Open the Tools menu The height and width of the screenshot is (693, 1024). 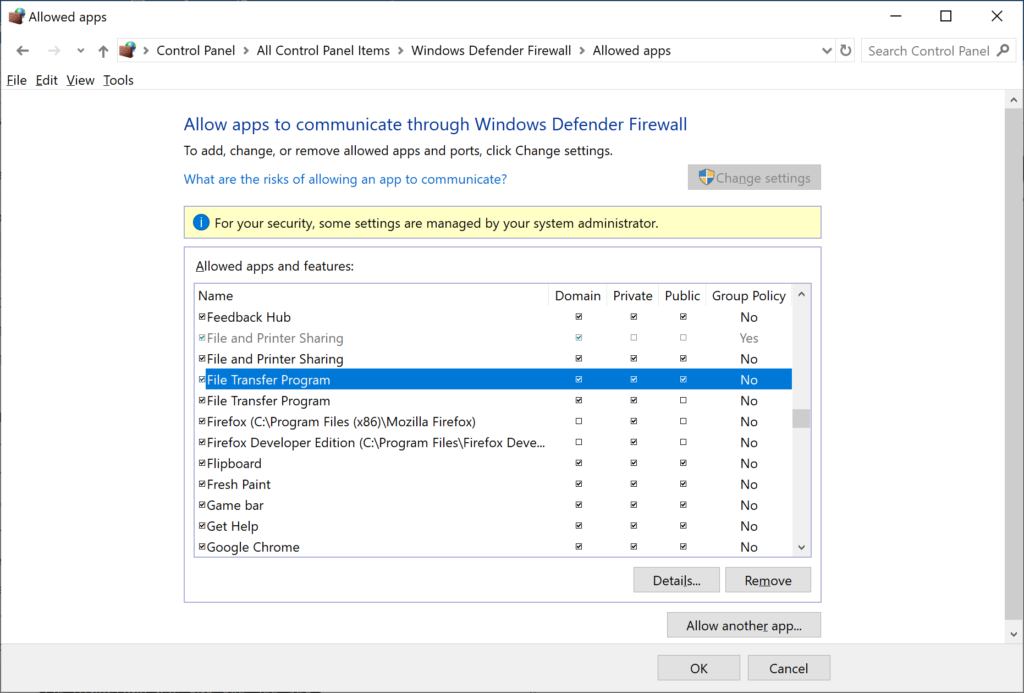click(x=117, y=79)
